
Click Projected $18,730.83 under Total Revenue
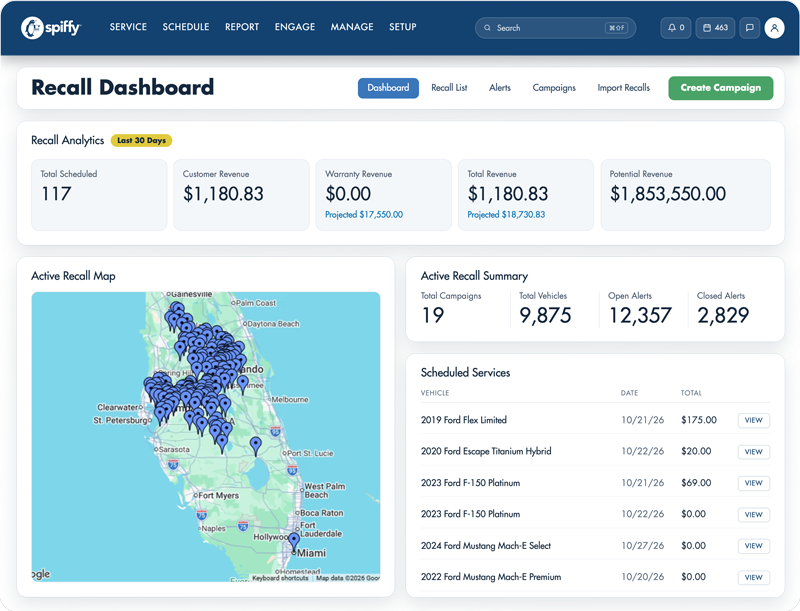point(506,215)
